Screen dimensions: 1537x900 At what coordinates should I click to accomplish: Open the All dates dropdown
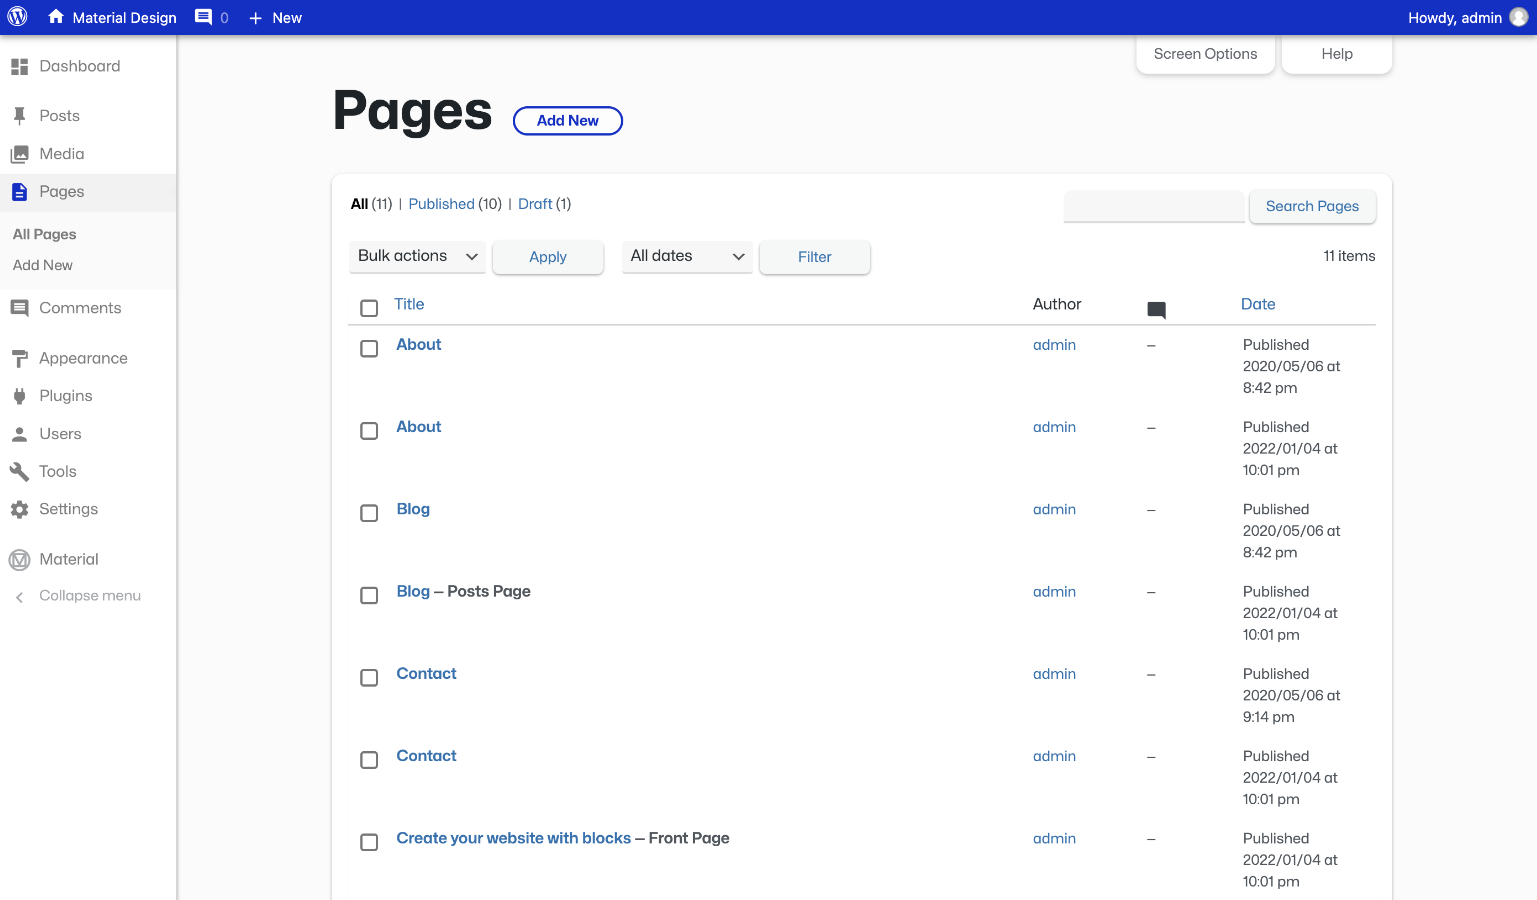[x=687, y=256]
